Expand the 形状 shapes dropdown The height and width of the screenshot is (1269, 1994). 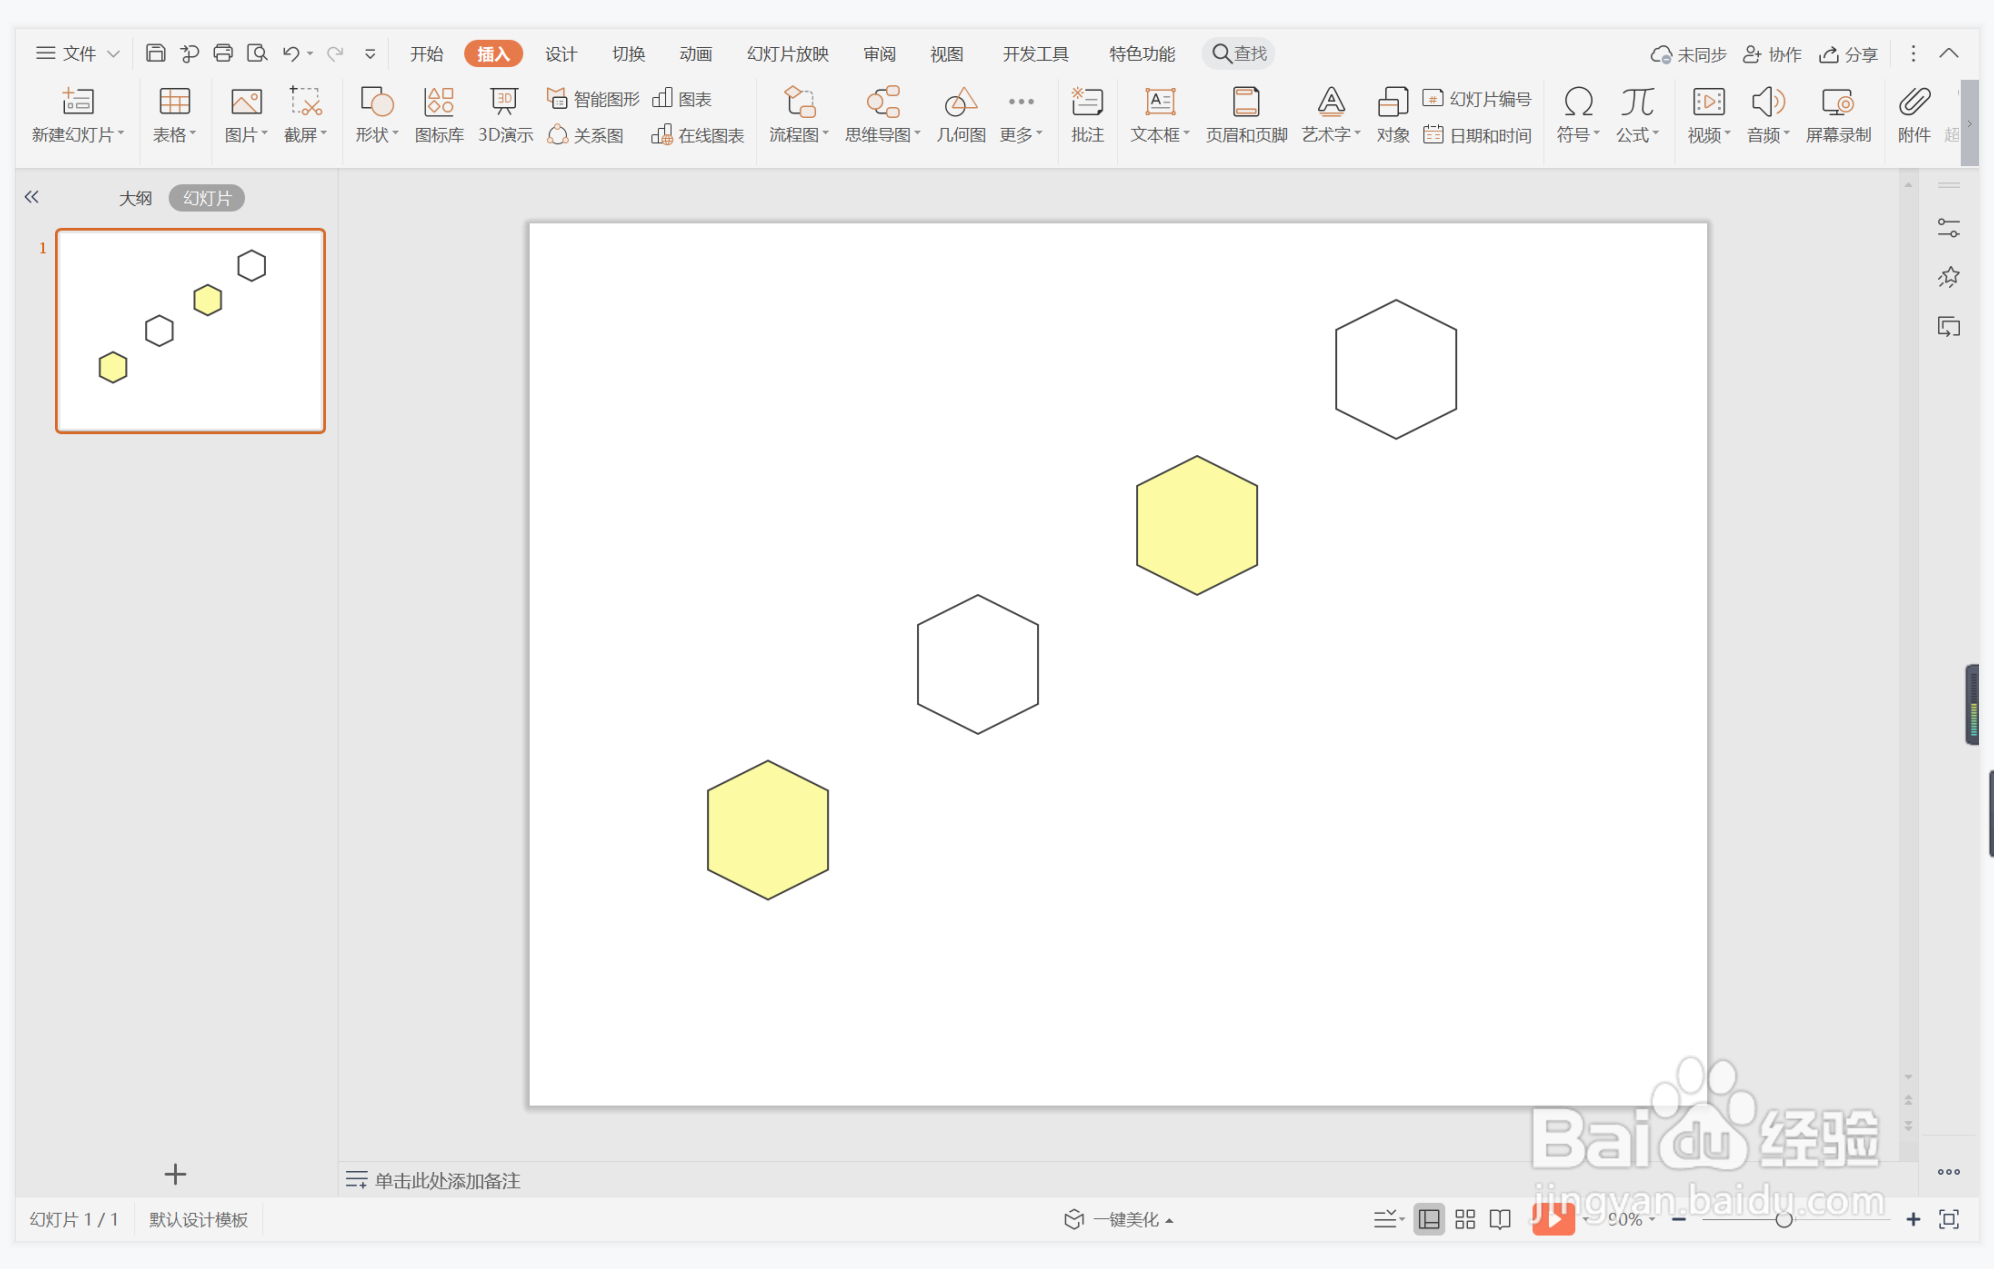pyautogui.click(x=377, y=134)
